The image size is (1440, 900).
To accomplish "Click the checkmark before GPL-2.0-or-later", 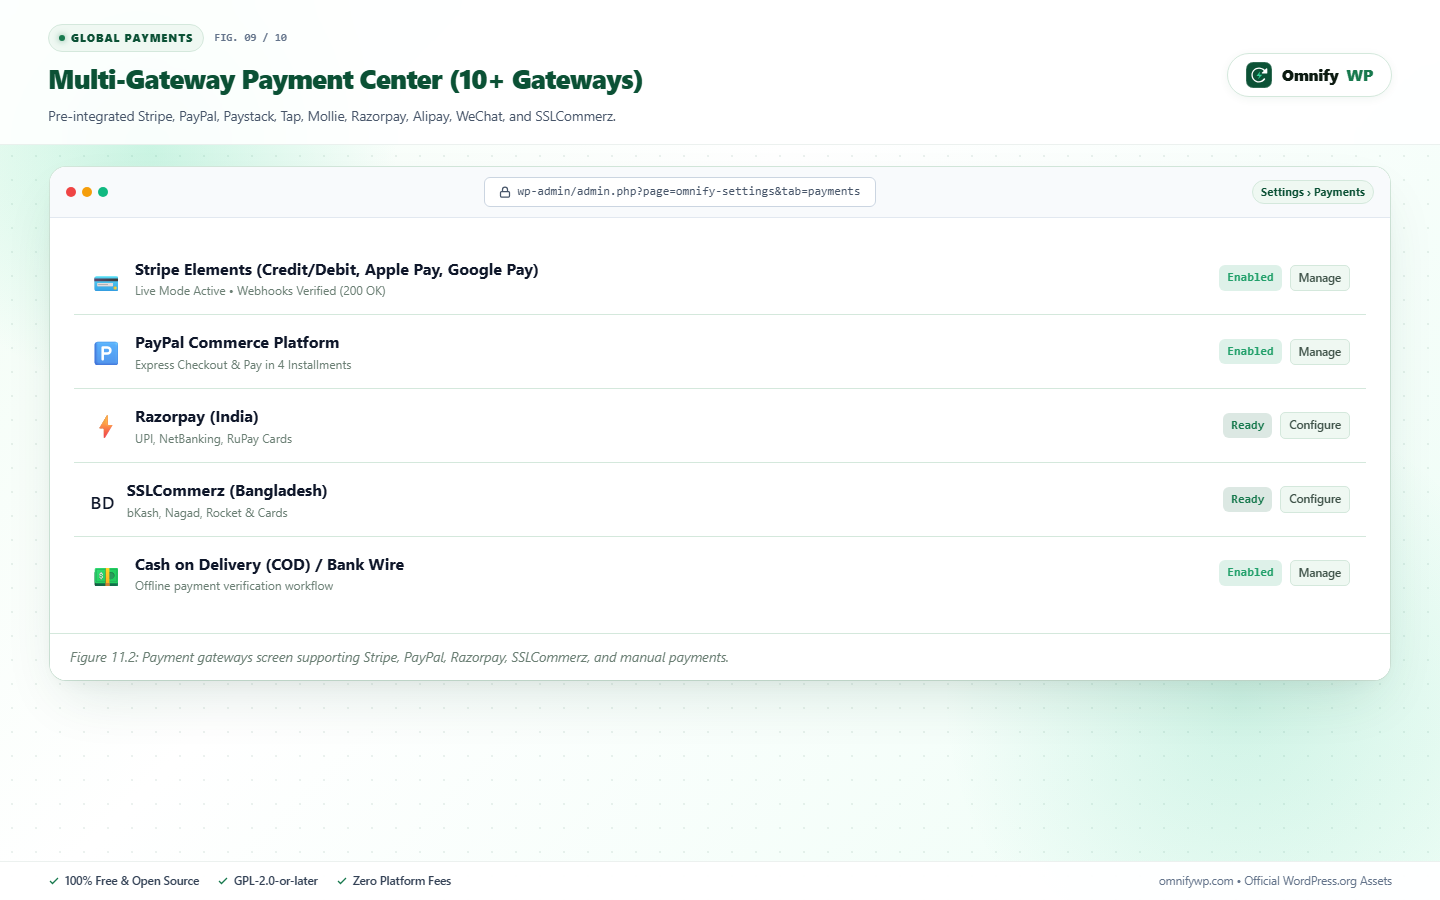I will tap(223, 881).
